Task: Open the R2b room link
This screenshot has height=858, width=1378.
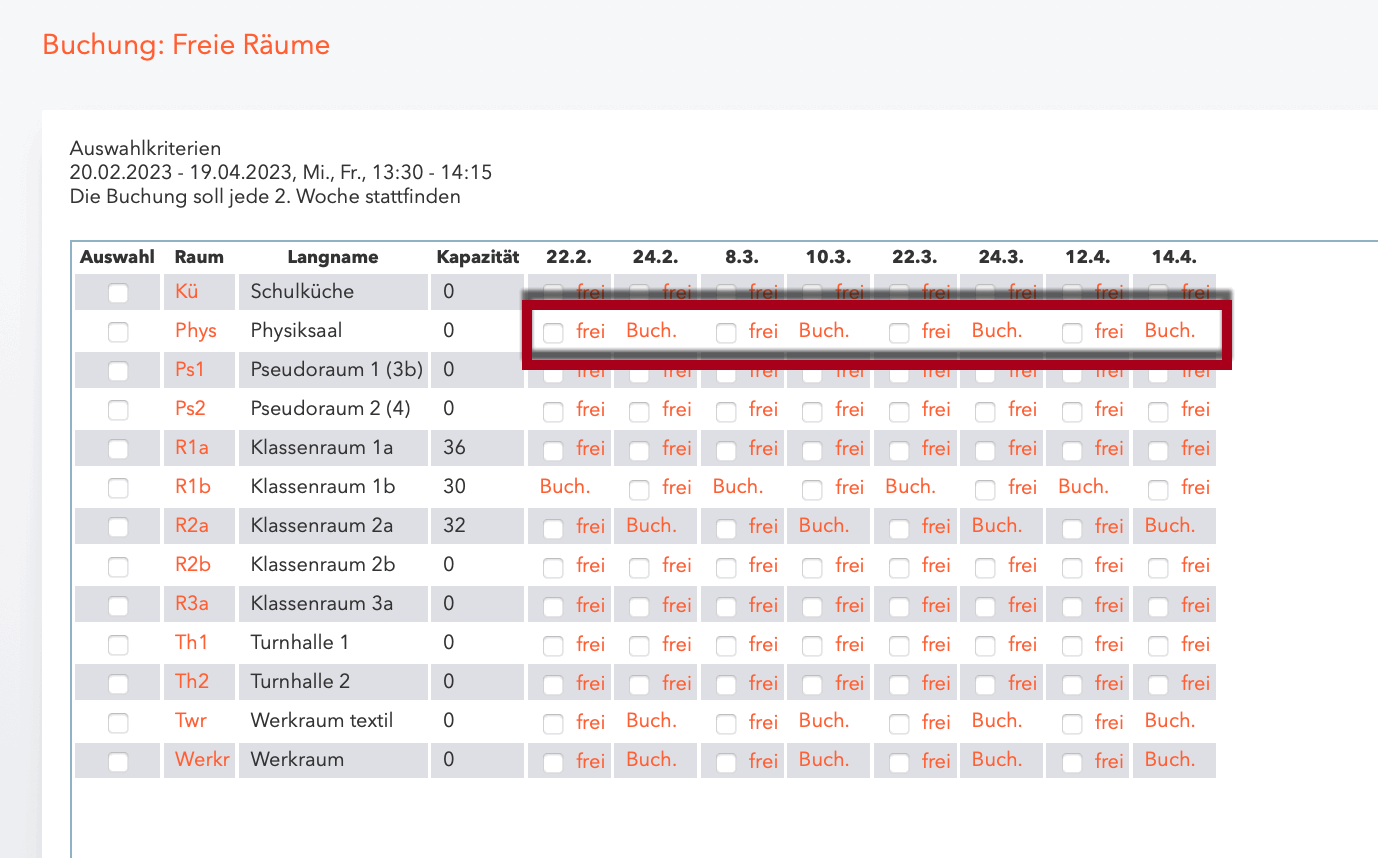Action: click(193, 564)
